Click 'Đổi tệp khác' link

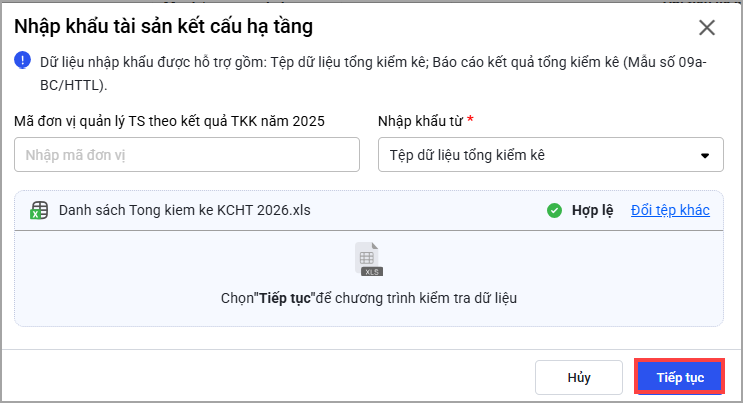pos(670,210)
